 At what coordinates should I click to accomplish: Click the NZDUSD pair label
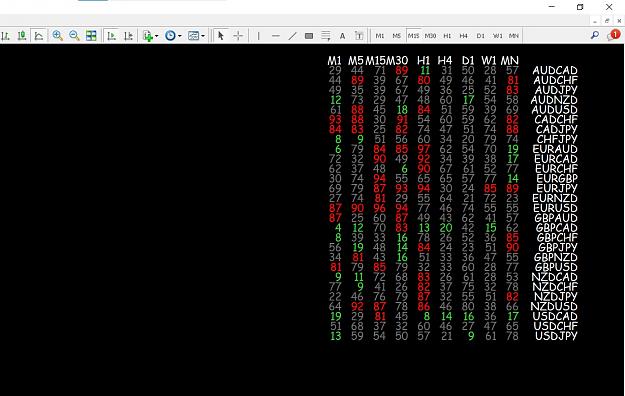pyautogui.click(x=554, y=307)
